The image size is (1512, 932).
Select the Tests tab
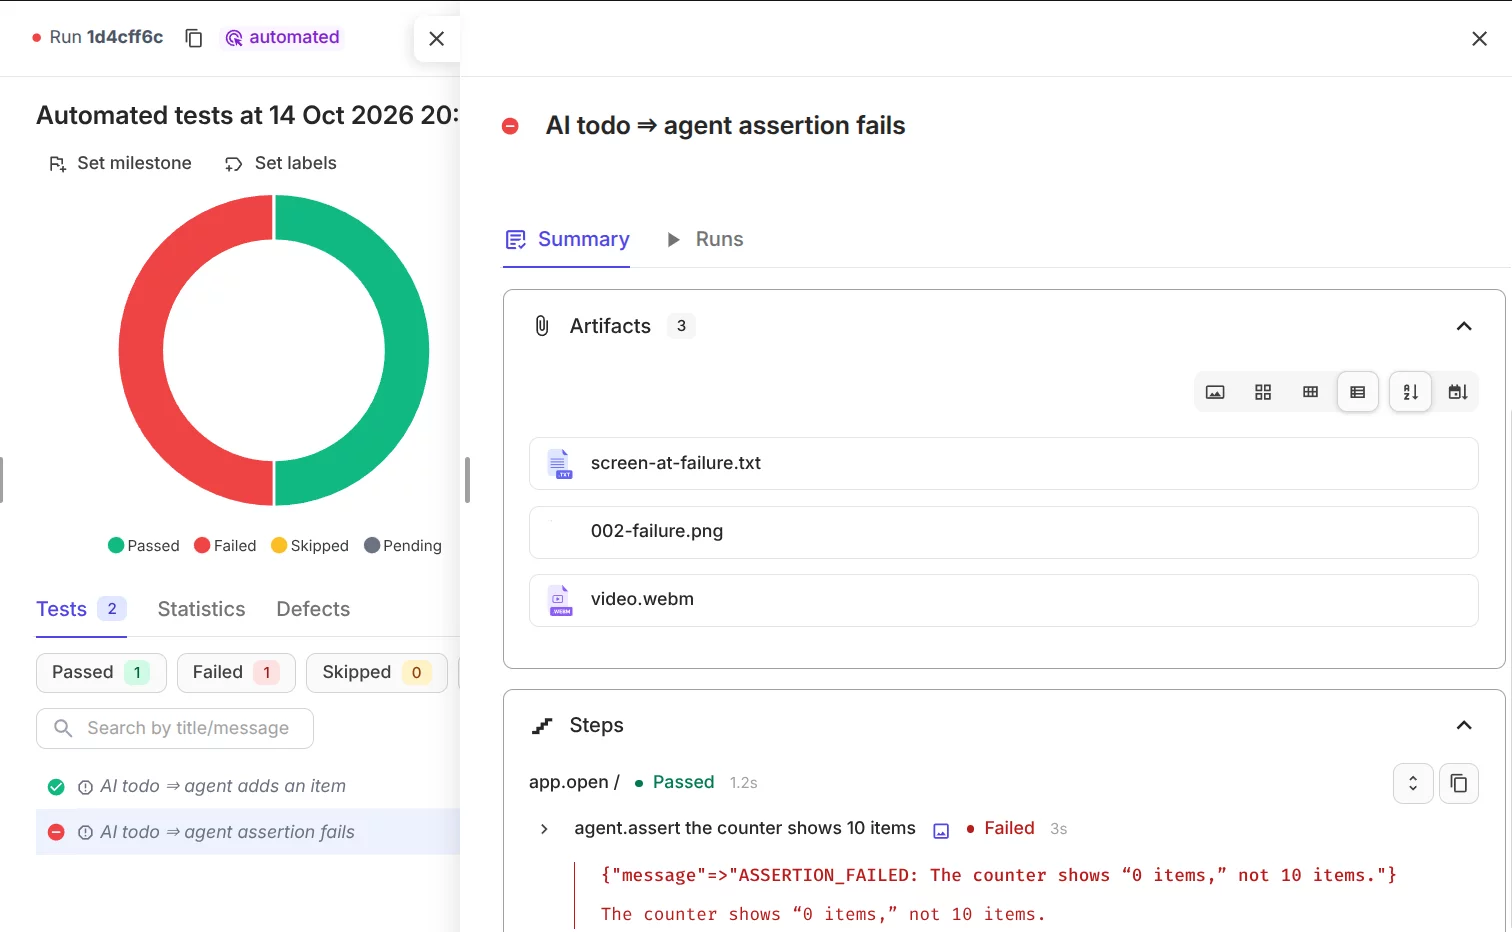click(81, 609)
